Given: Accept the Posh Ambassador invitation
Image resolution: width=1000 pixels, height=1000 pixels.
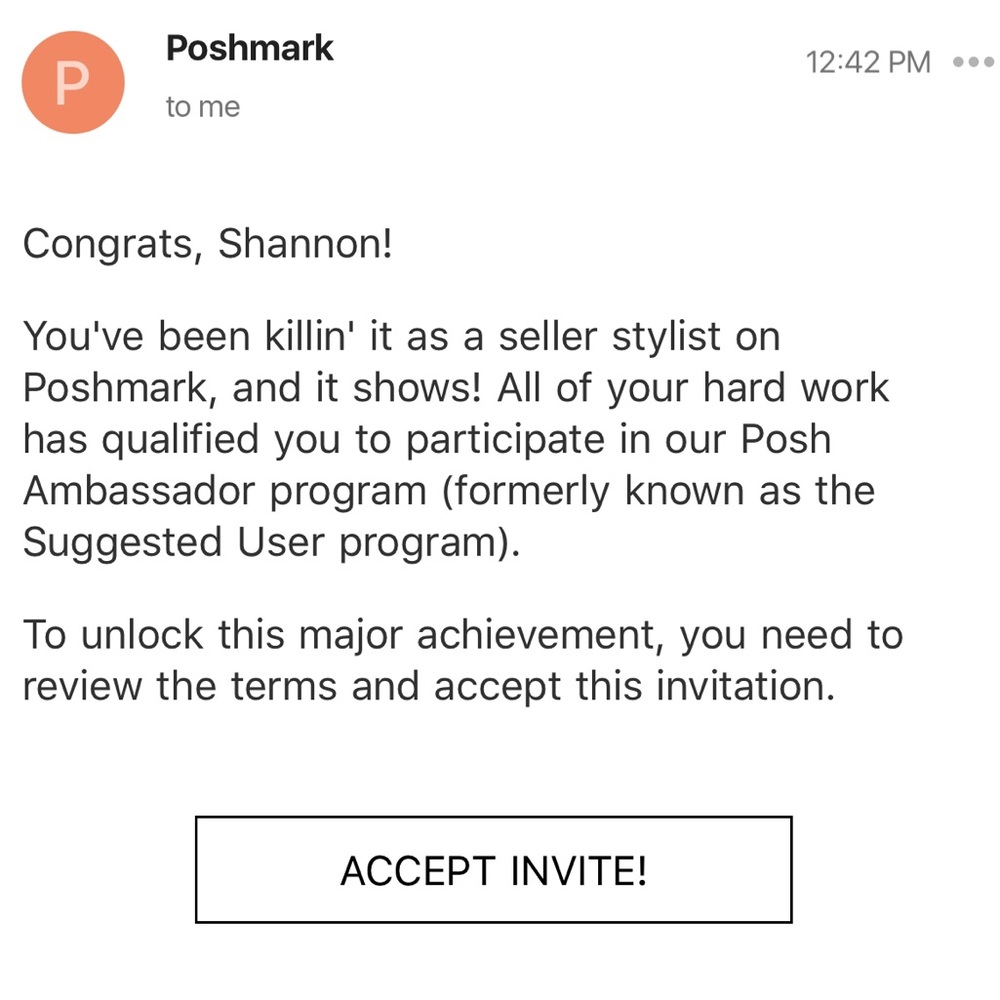Looking at the screenshot, I should tap(495, 870).
